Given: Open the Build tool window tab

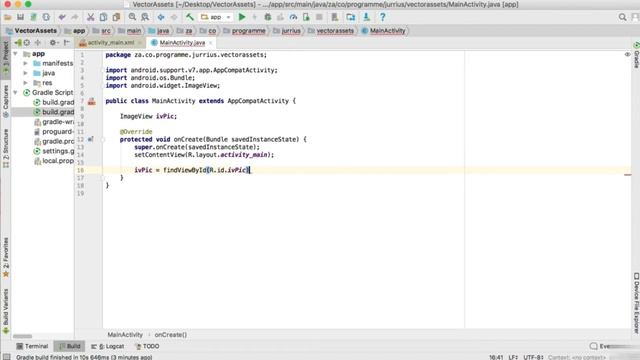Looking at the screenshot, I should pos(69,346).
